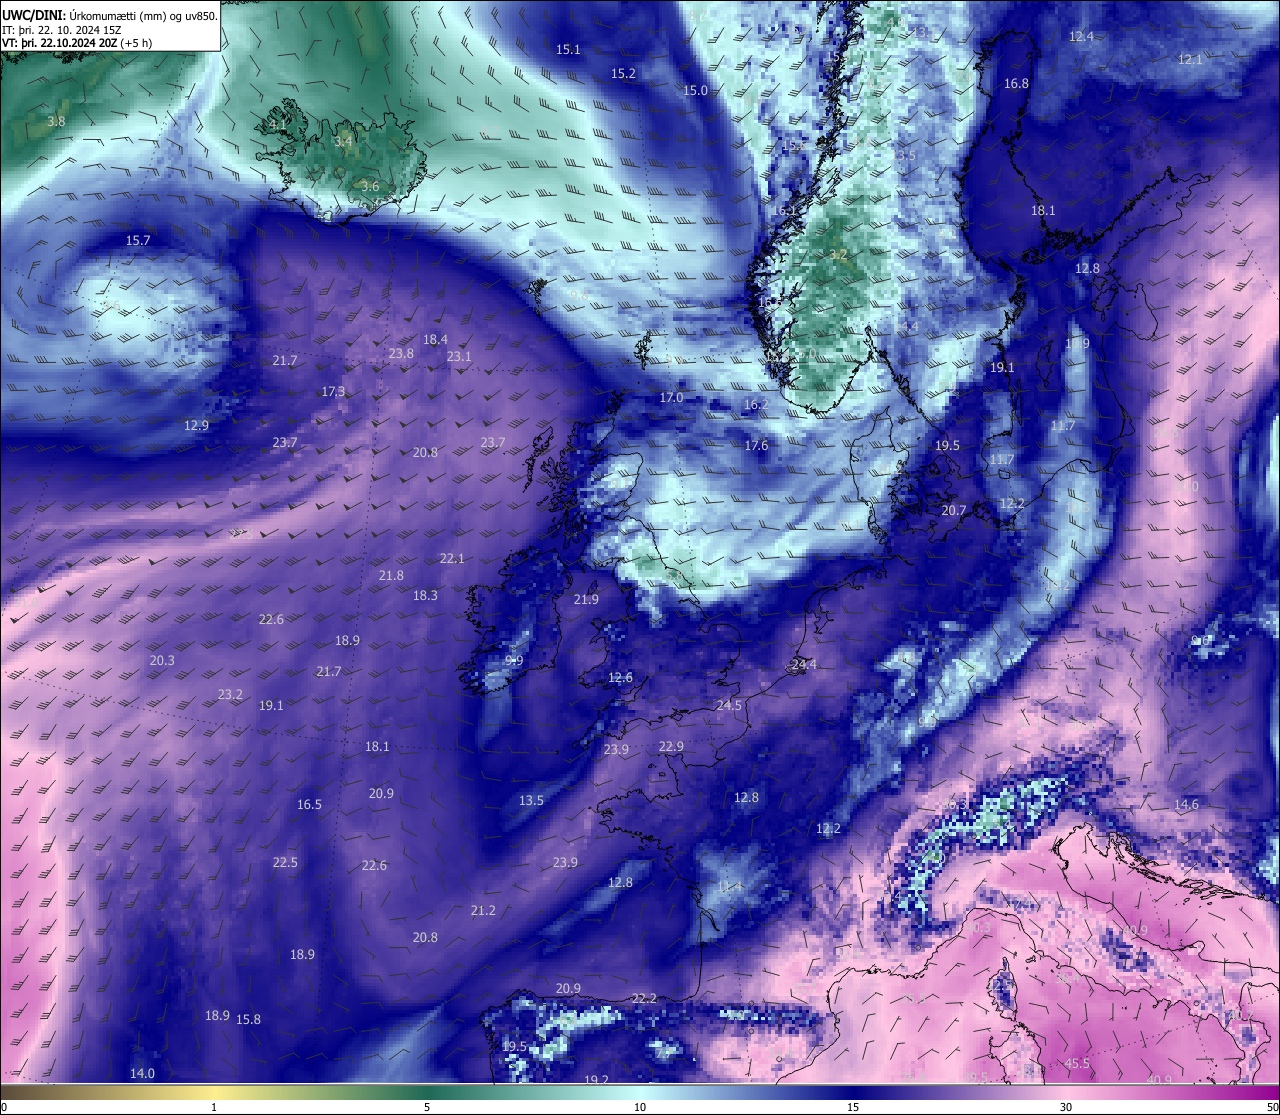The height and width of the screenshot is (1115, 1280).
Task: Click the UWC/DINI title text in header box
Action: pos(34,15)
